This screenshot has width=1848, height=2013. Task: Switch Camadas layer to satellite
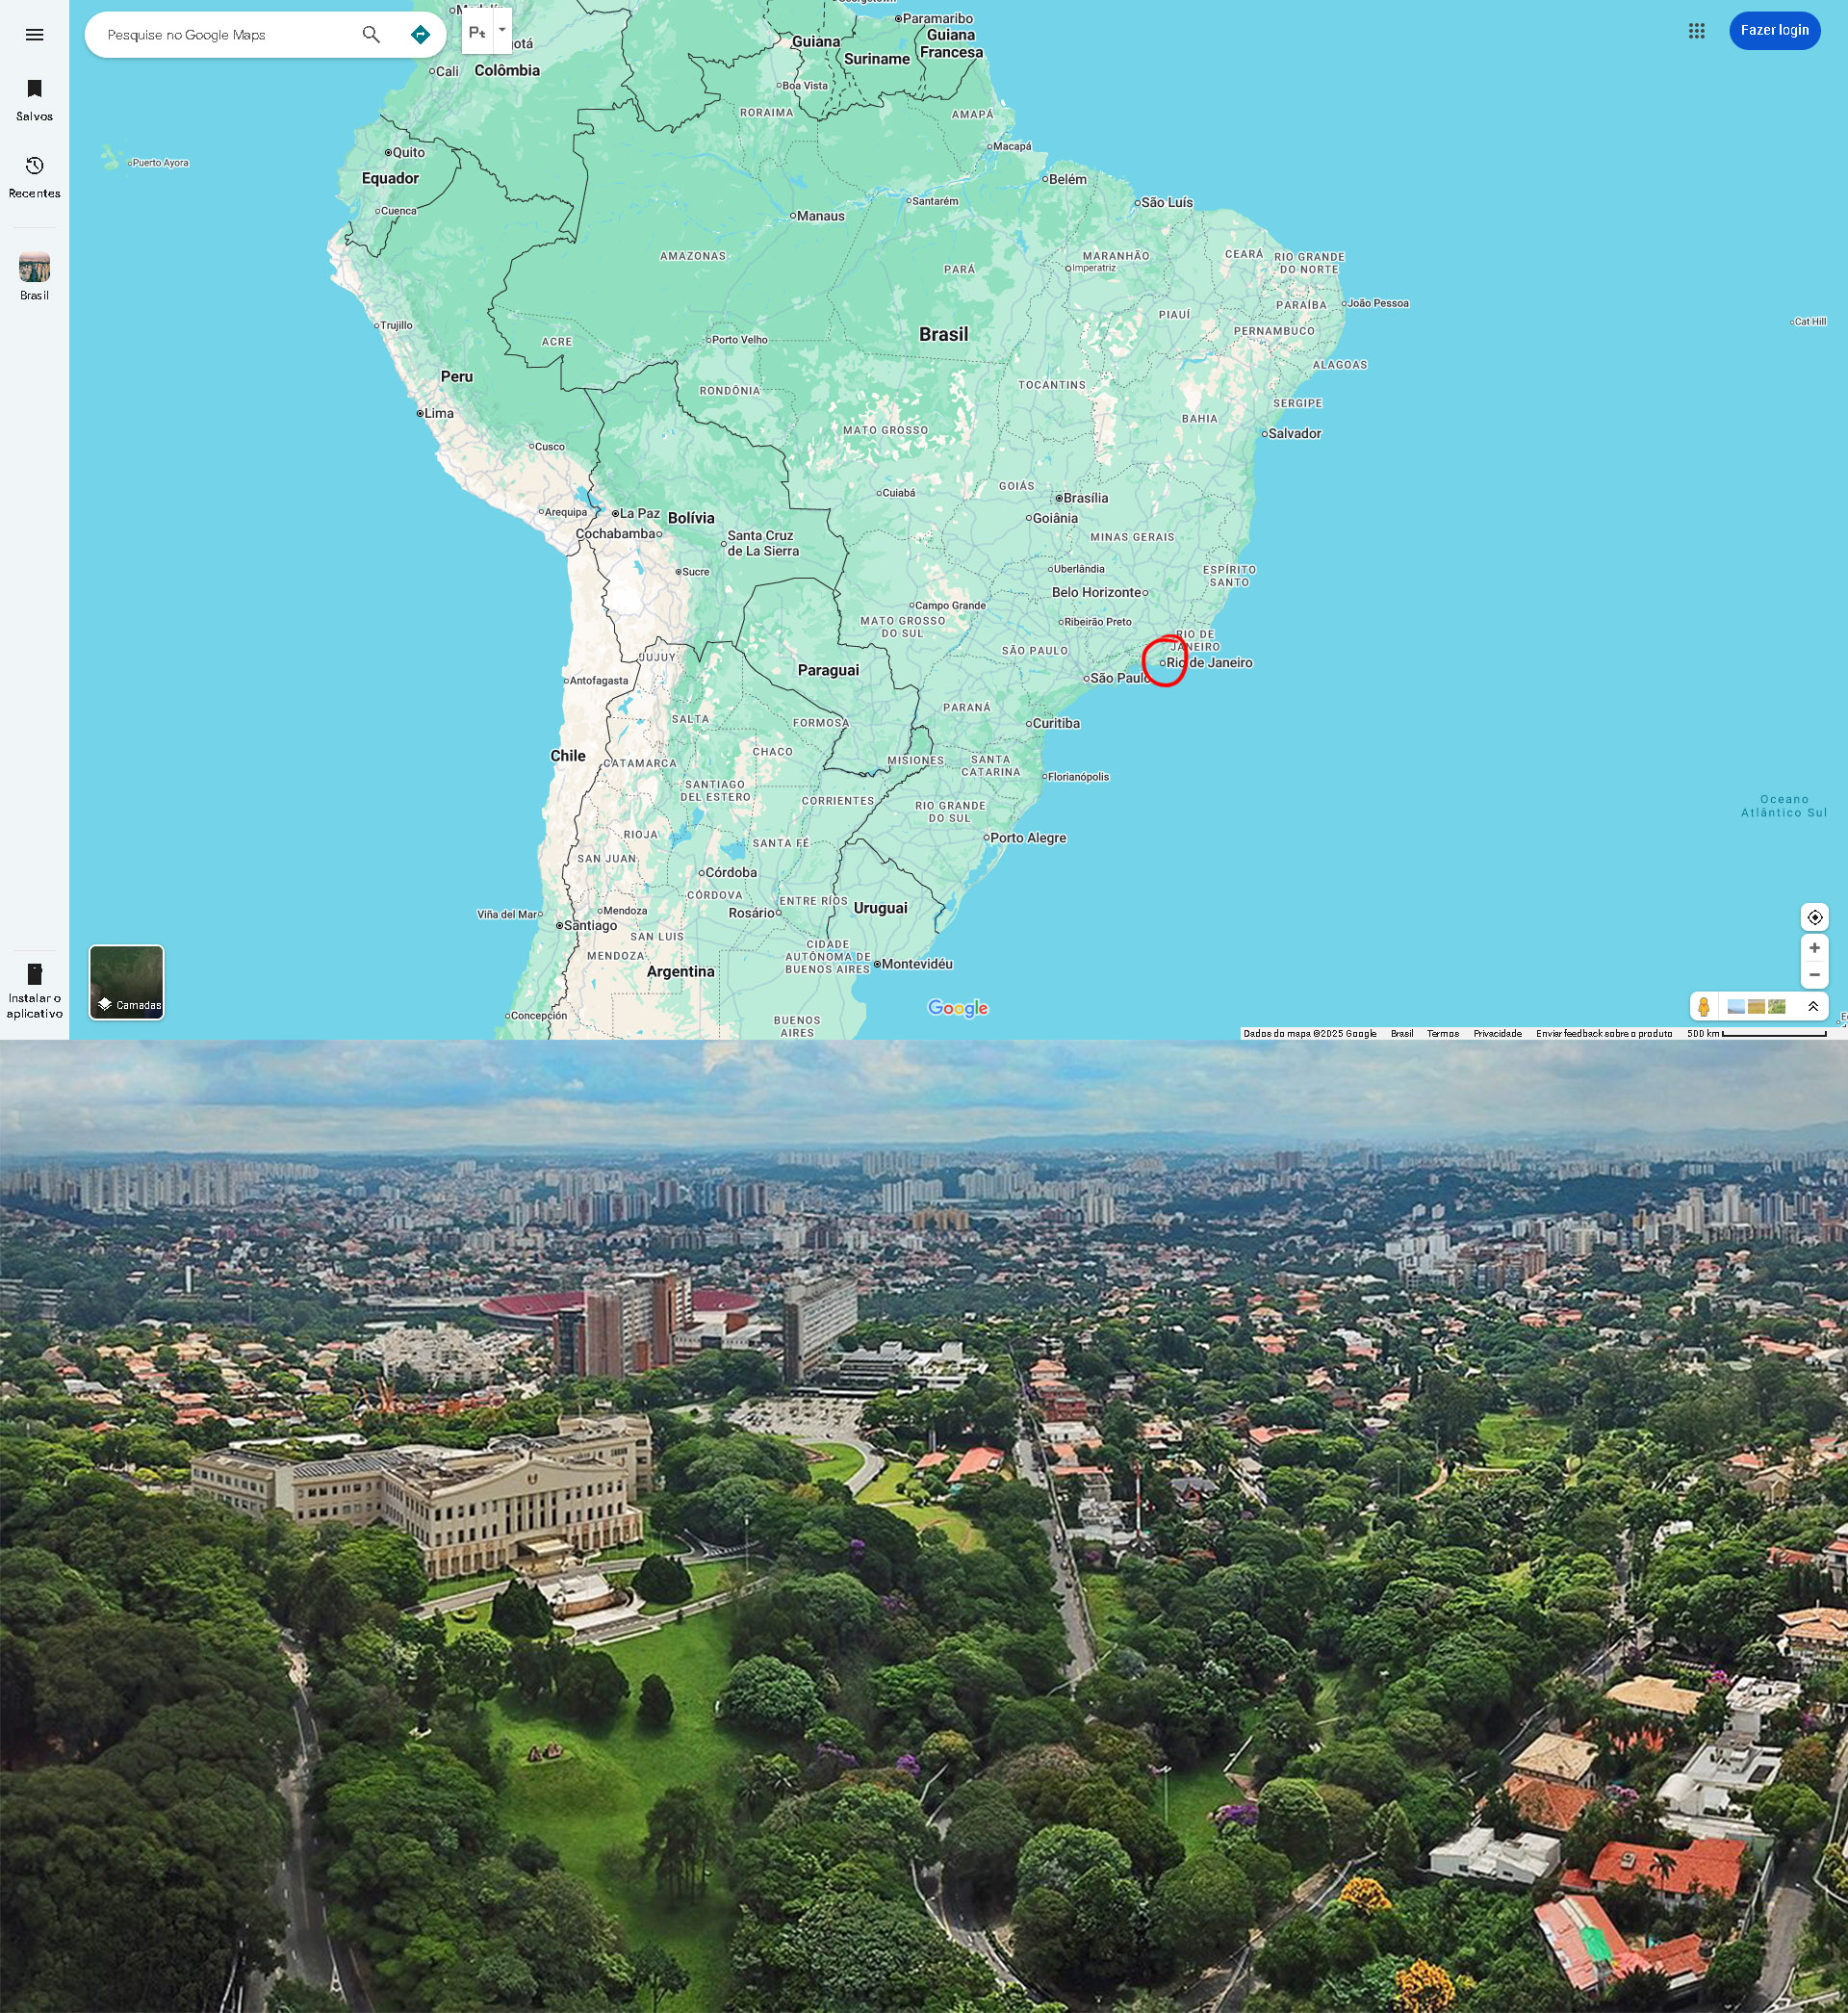[127, 982]
